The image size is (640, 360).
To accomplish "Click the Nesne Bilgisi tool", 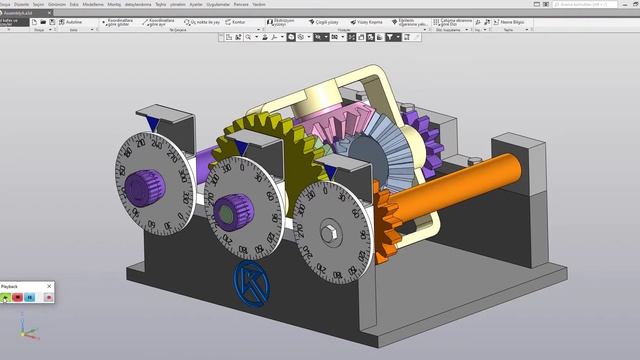I will [x=509, y=22].
